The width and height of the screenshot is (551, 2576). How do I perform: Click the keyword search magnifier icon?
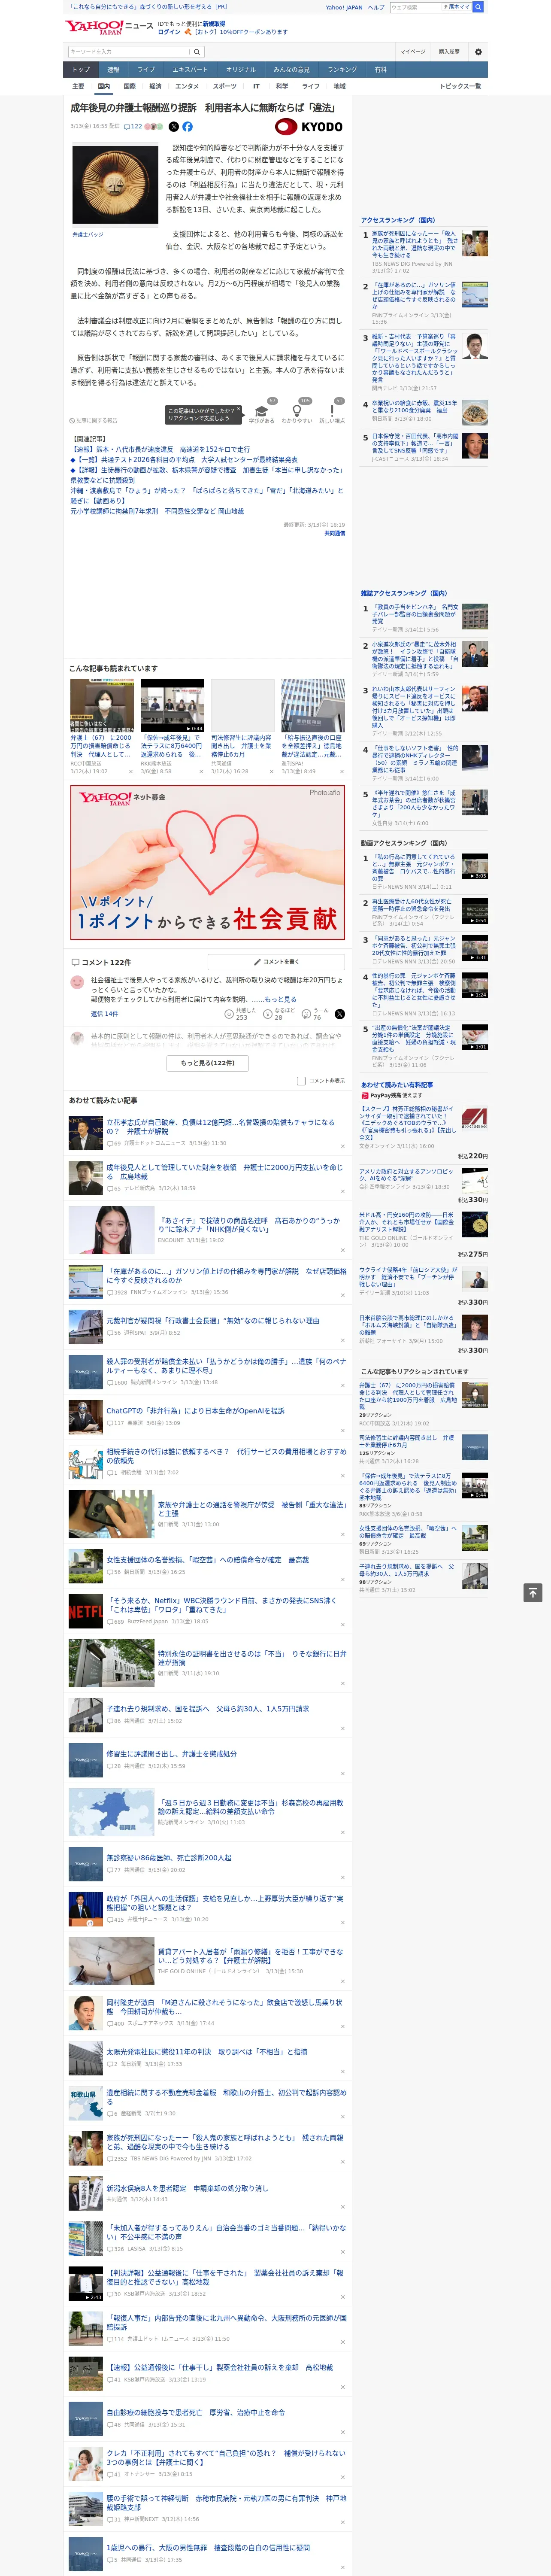point(197,52)
